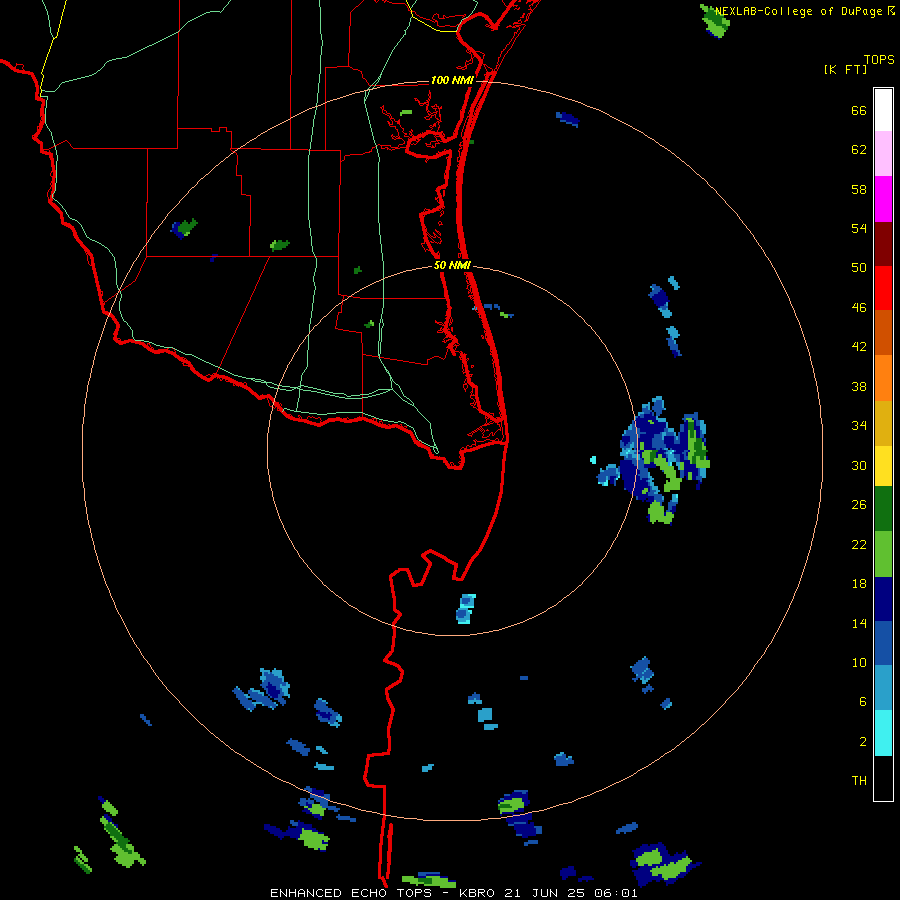This screenshot has width=900, height=900.
Task: Click the white 66+ kft legend swatch
Action: coord(883,110)
